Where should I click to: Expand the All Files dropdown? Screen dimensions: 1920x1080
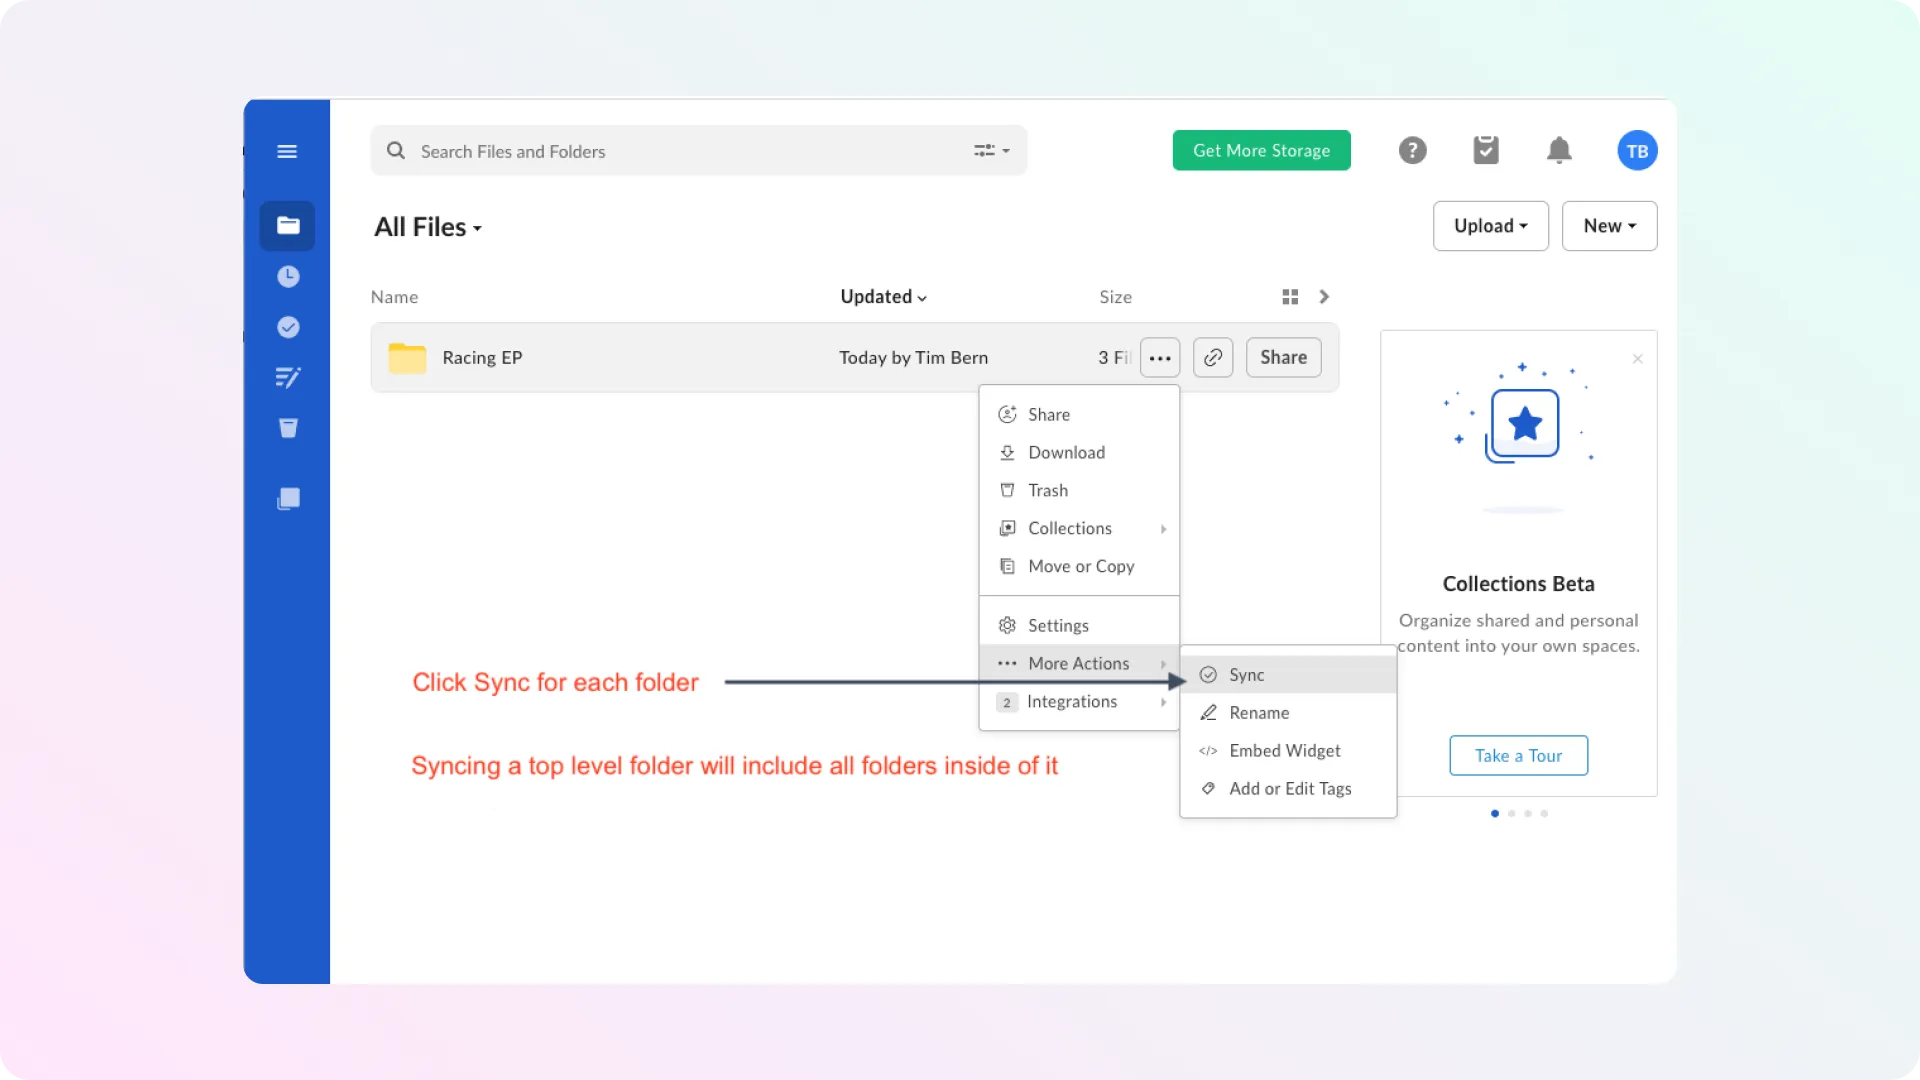click(428, 226)
